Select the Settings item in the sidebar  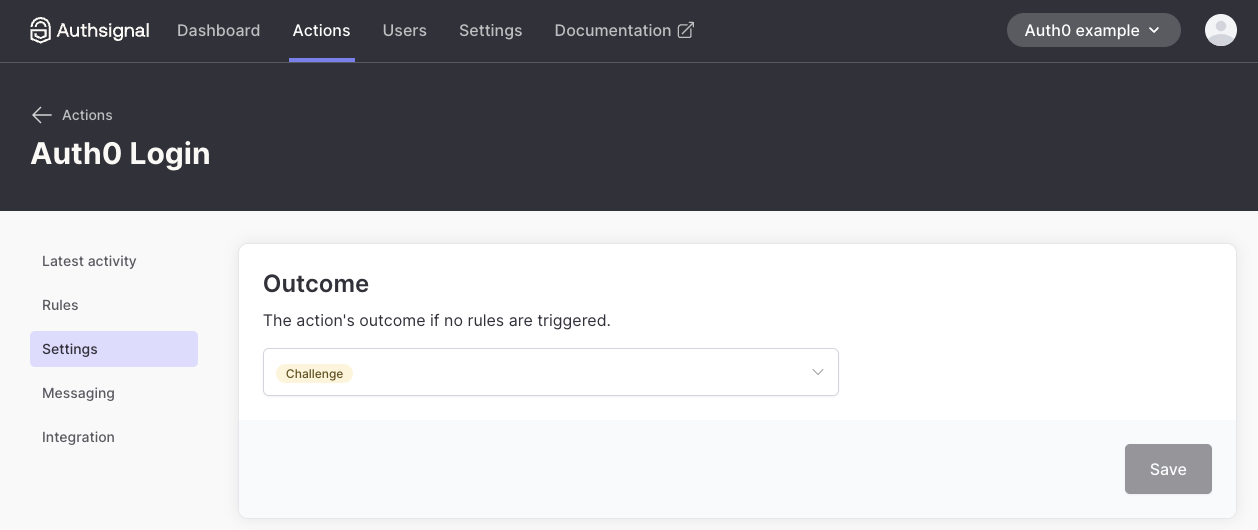pos(114,349)
